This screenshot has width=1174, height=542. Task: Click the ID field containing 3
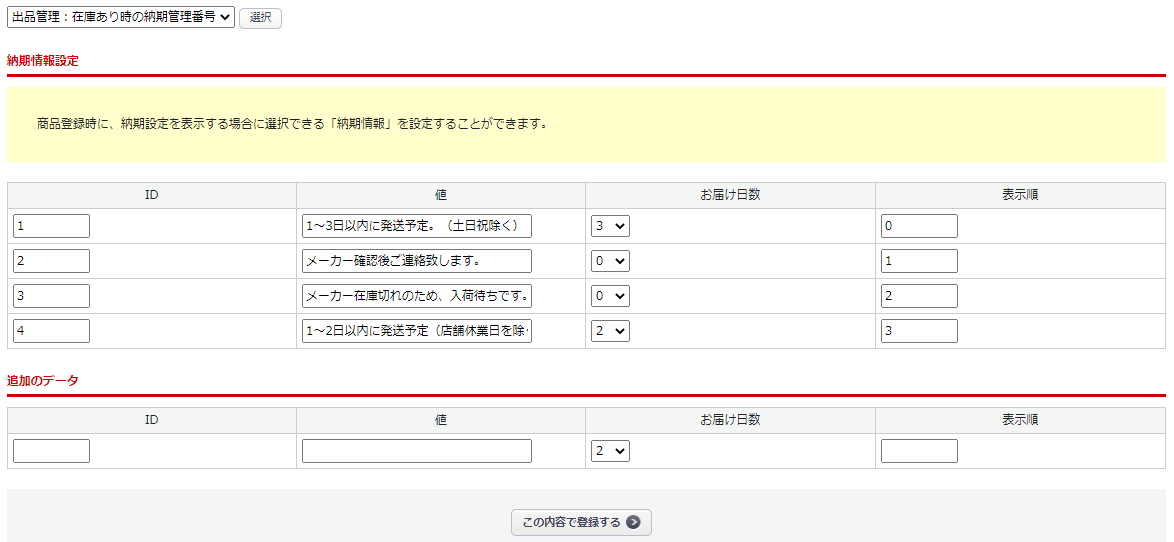(52, 296)
